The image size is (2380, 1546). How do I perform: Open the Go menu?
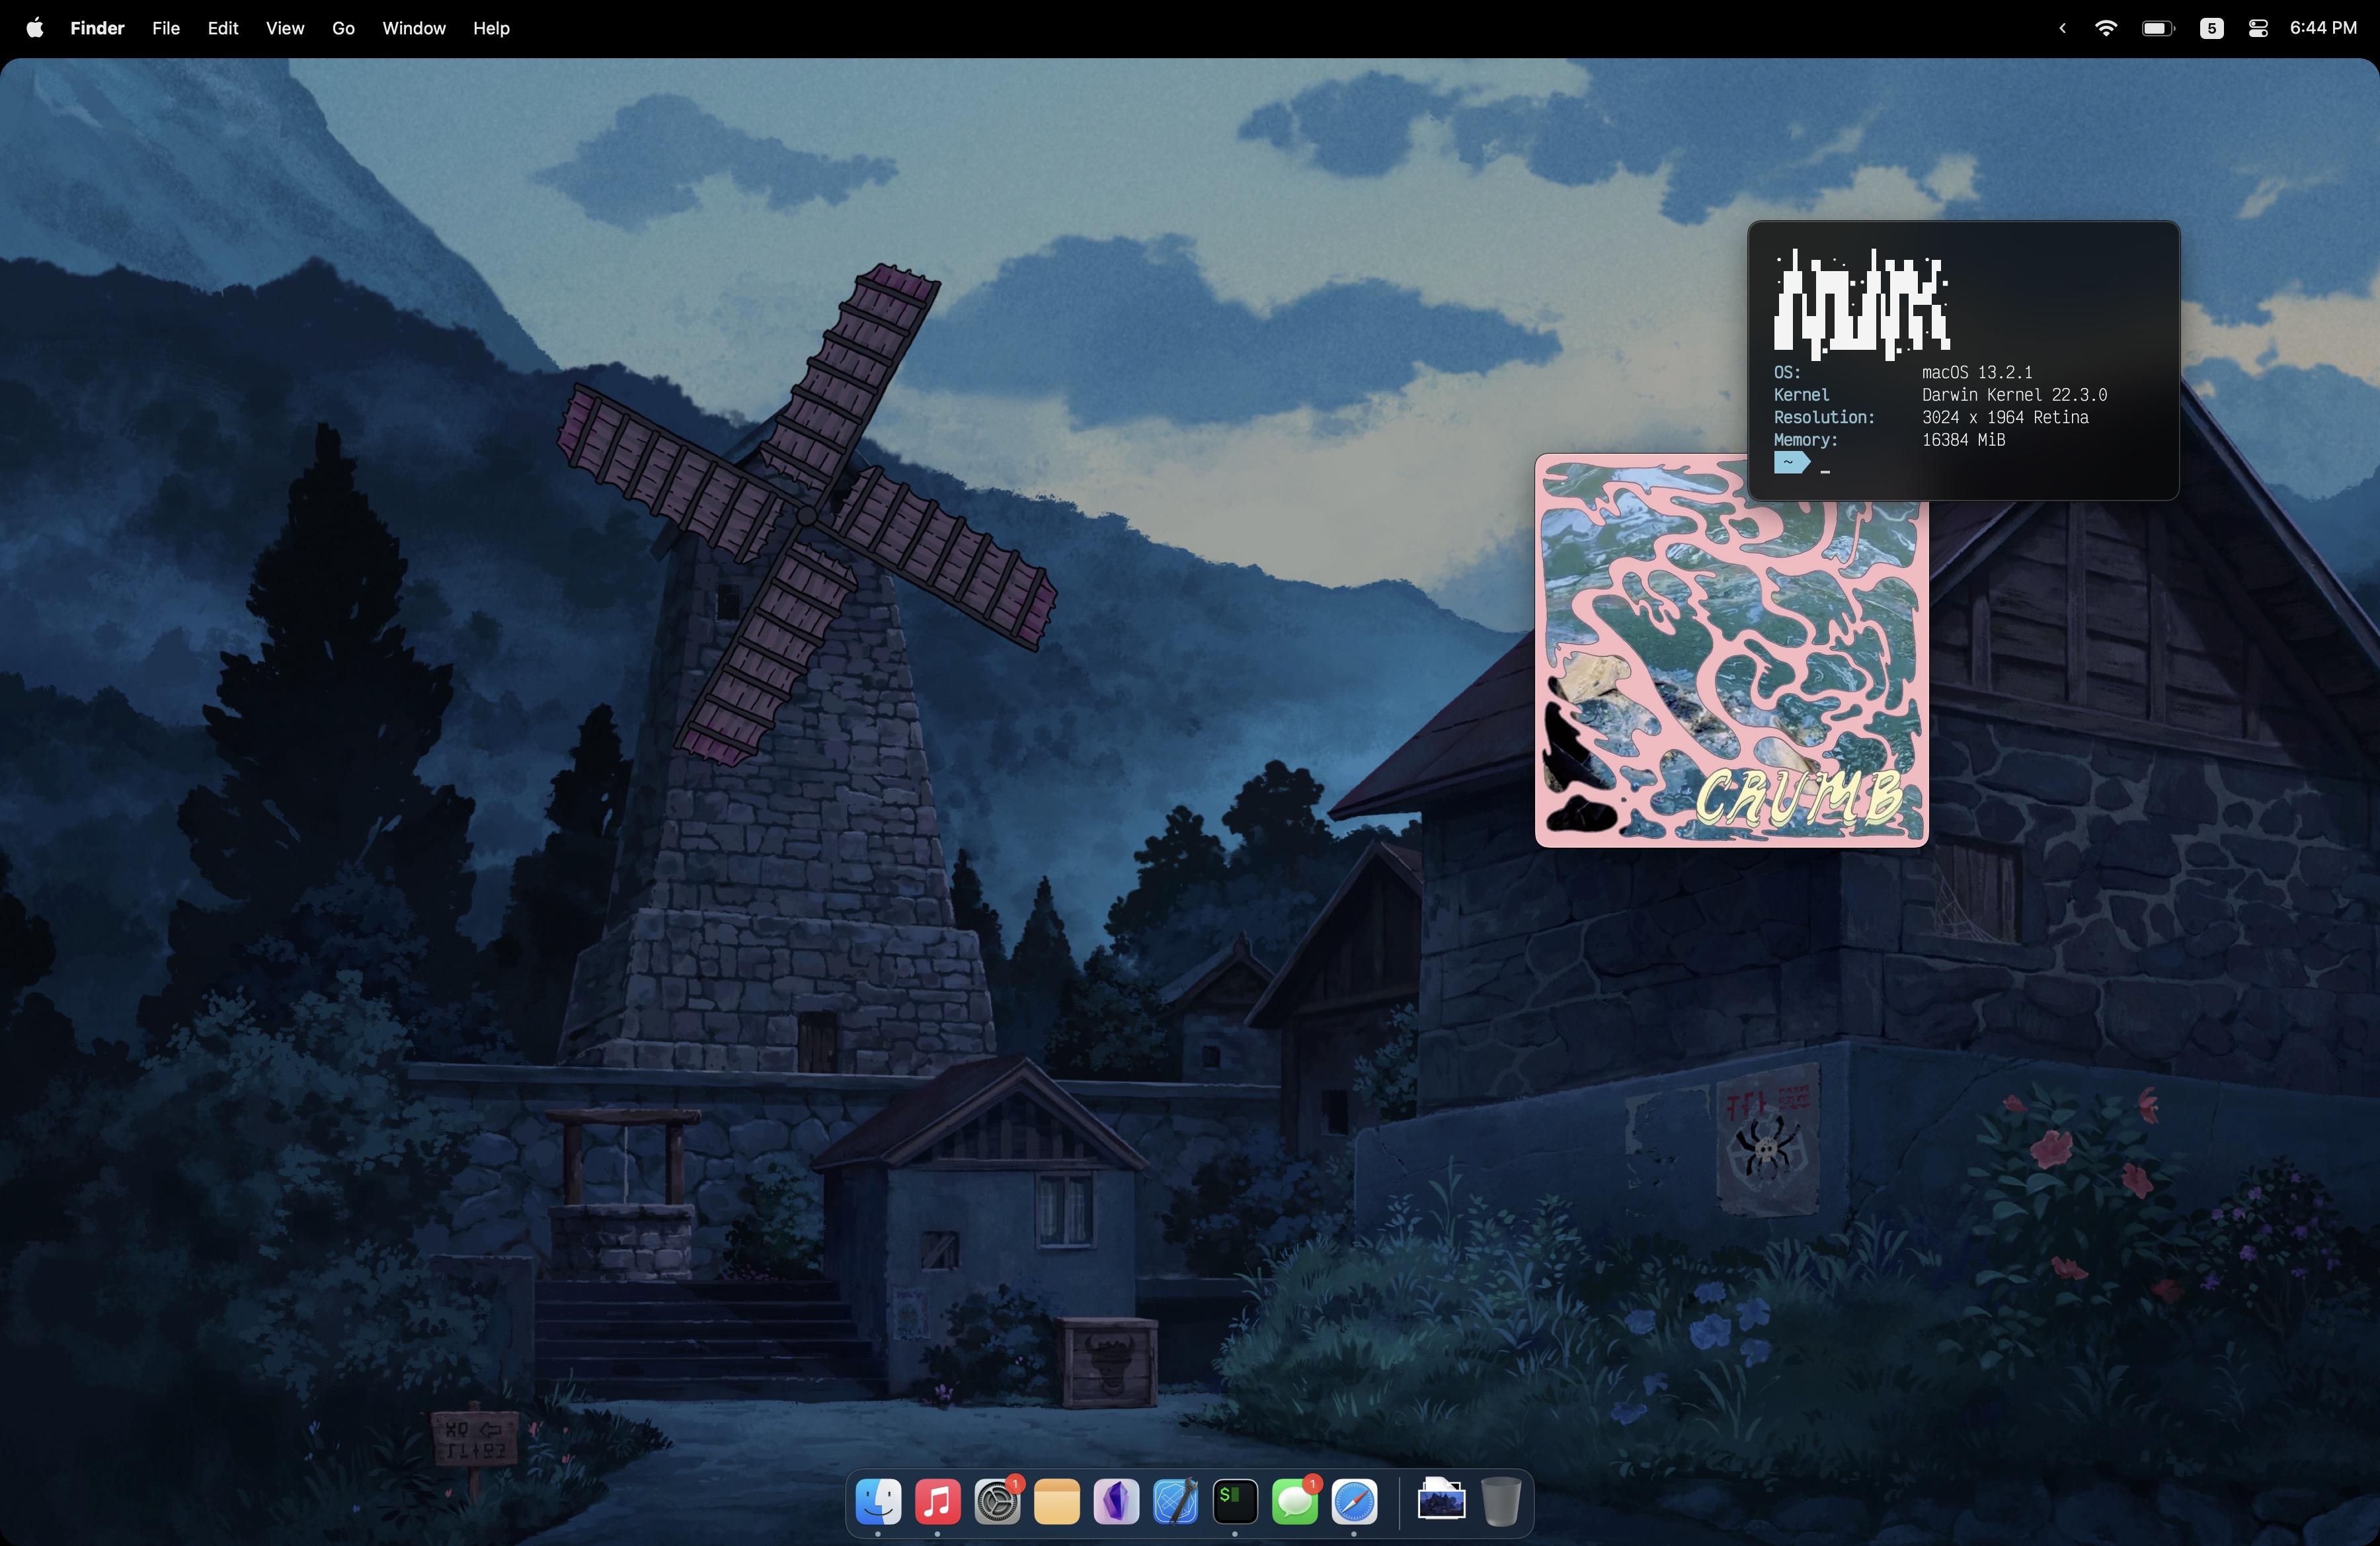[343, 28]
